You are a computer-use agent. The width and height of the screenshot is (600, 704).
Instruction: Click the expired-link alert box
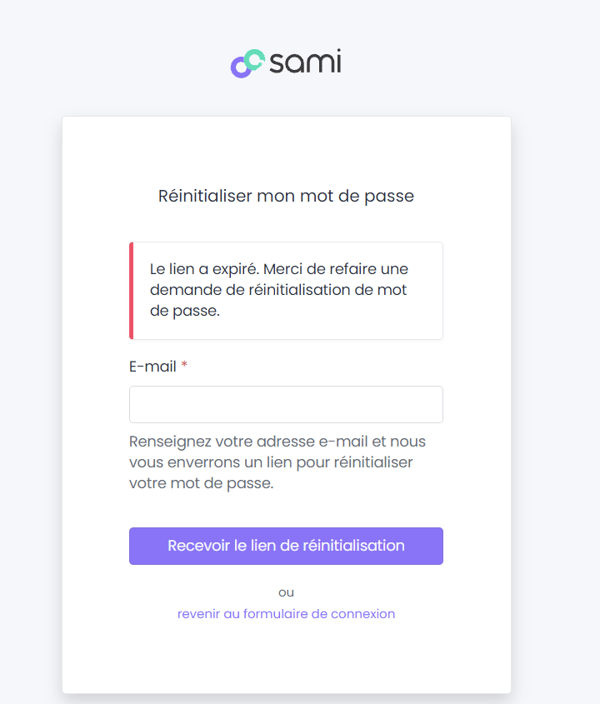[x=286, y=290]
